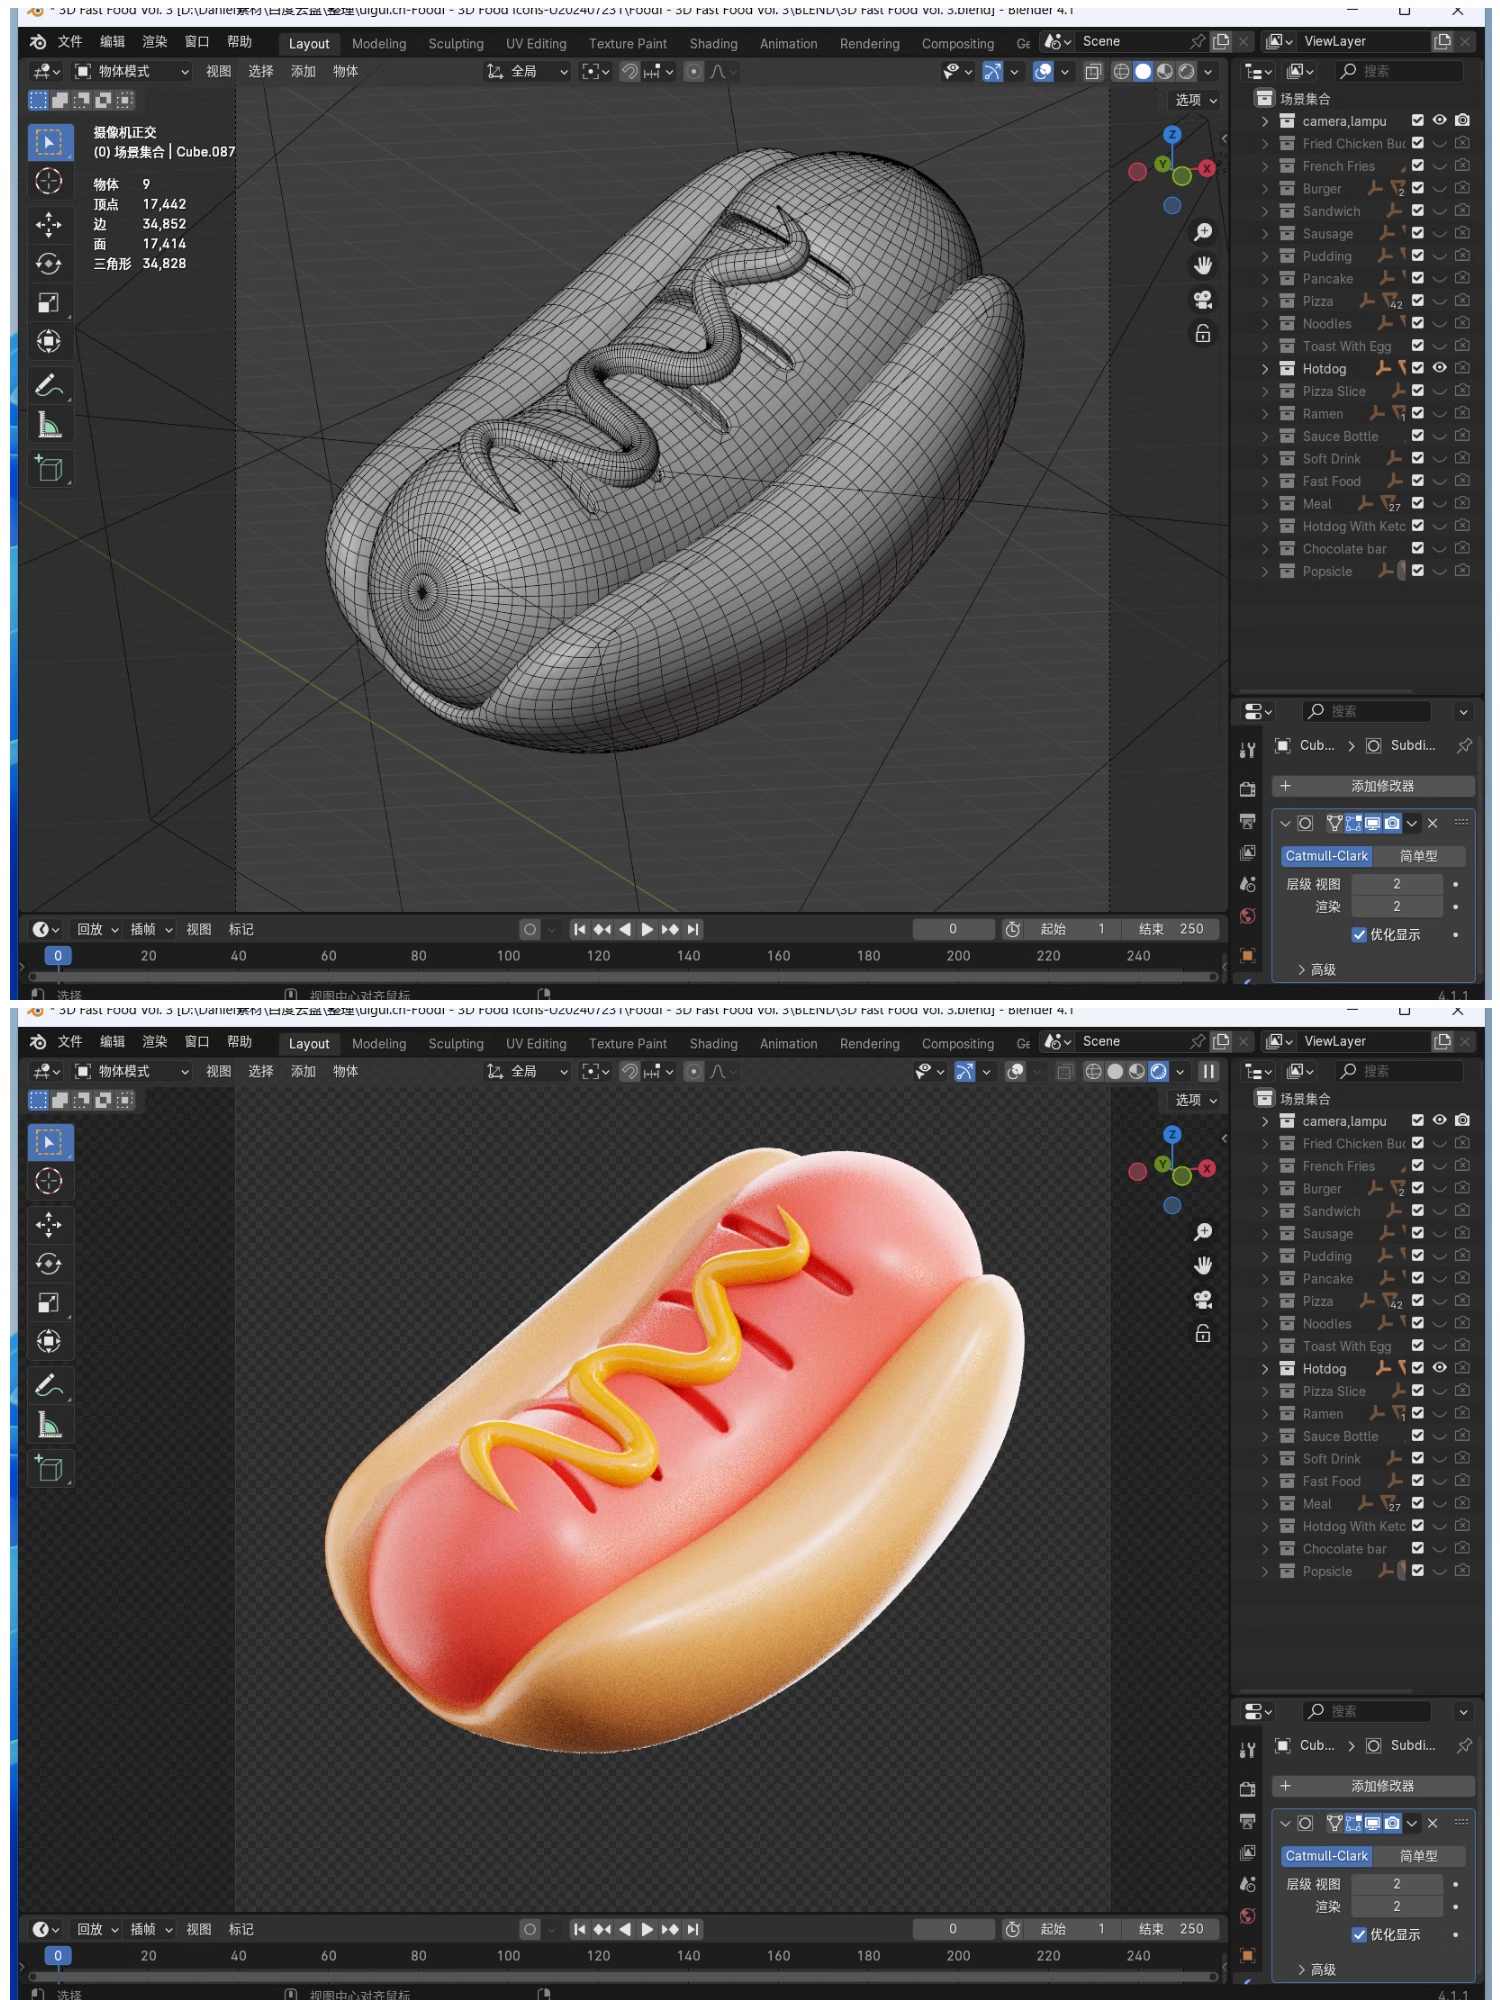Click the 结束 250 end frame field in top timeline
1500x2000 pixels.
(x=1171, y=929)
